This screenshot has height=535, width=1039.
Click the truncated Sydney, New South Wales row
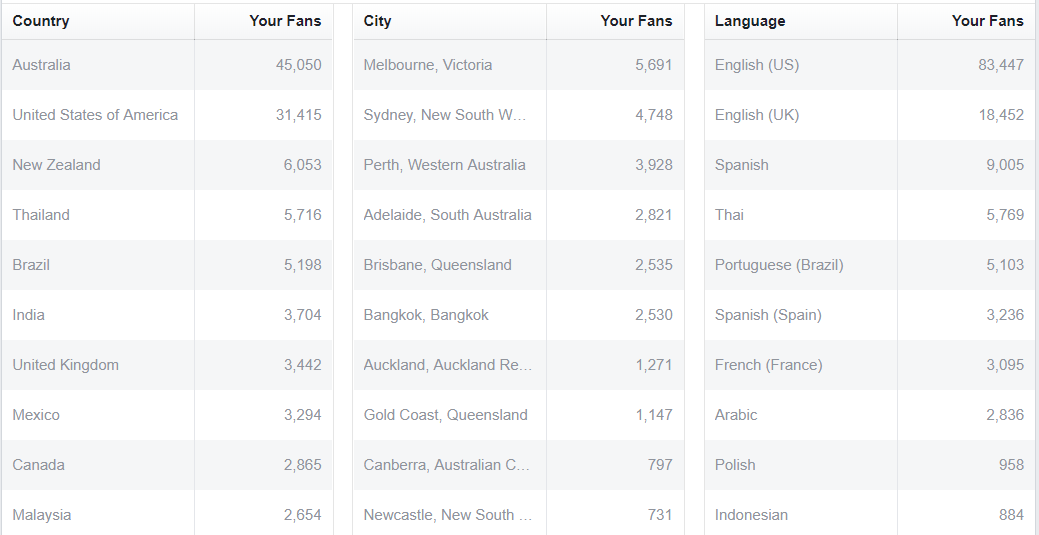tap(518, 115)
